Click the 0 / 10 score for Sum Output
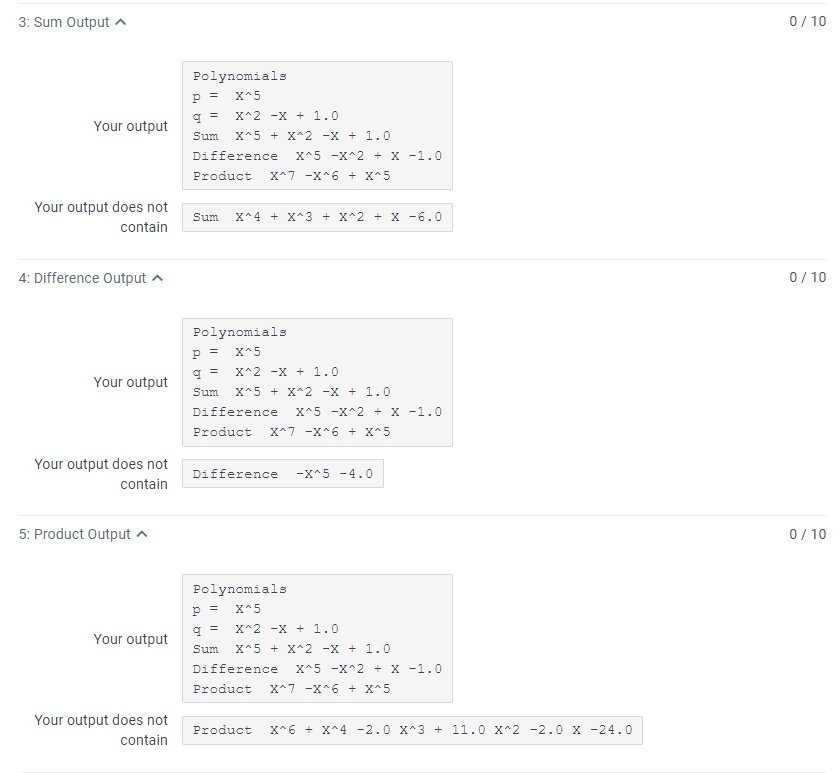The height and width of the screenshot is (773, 840). [807, 21]
